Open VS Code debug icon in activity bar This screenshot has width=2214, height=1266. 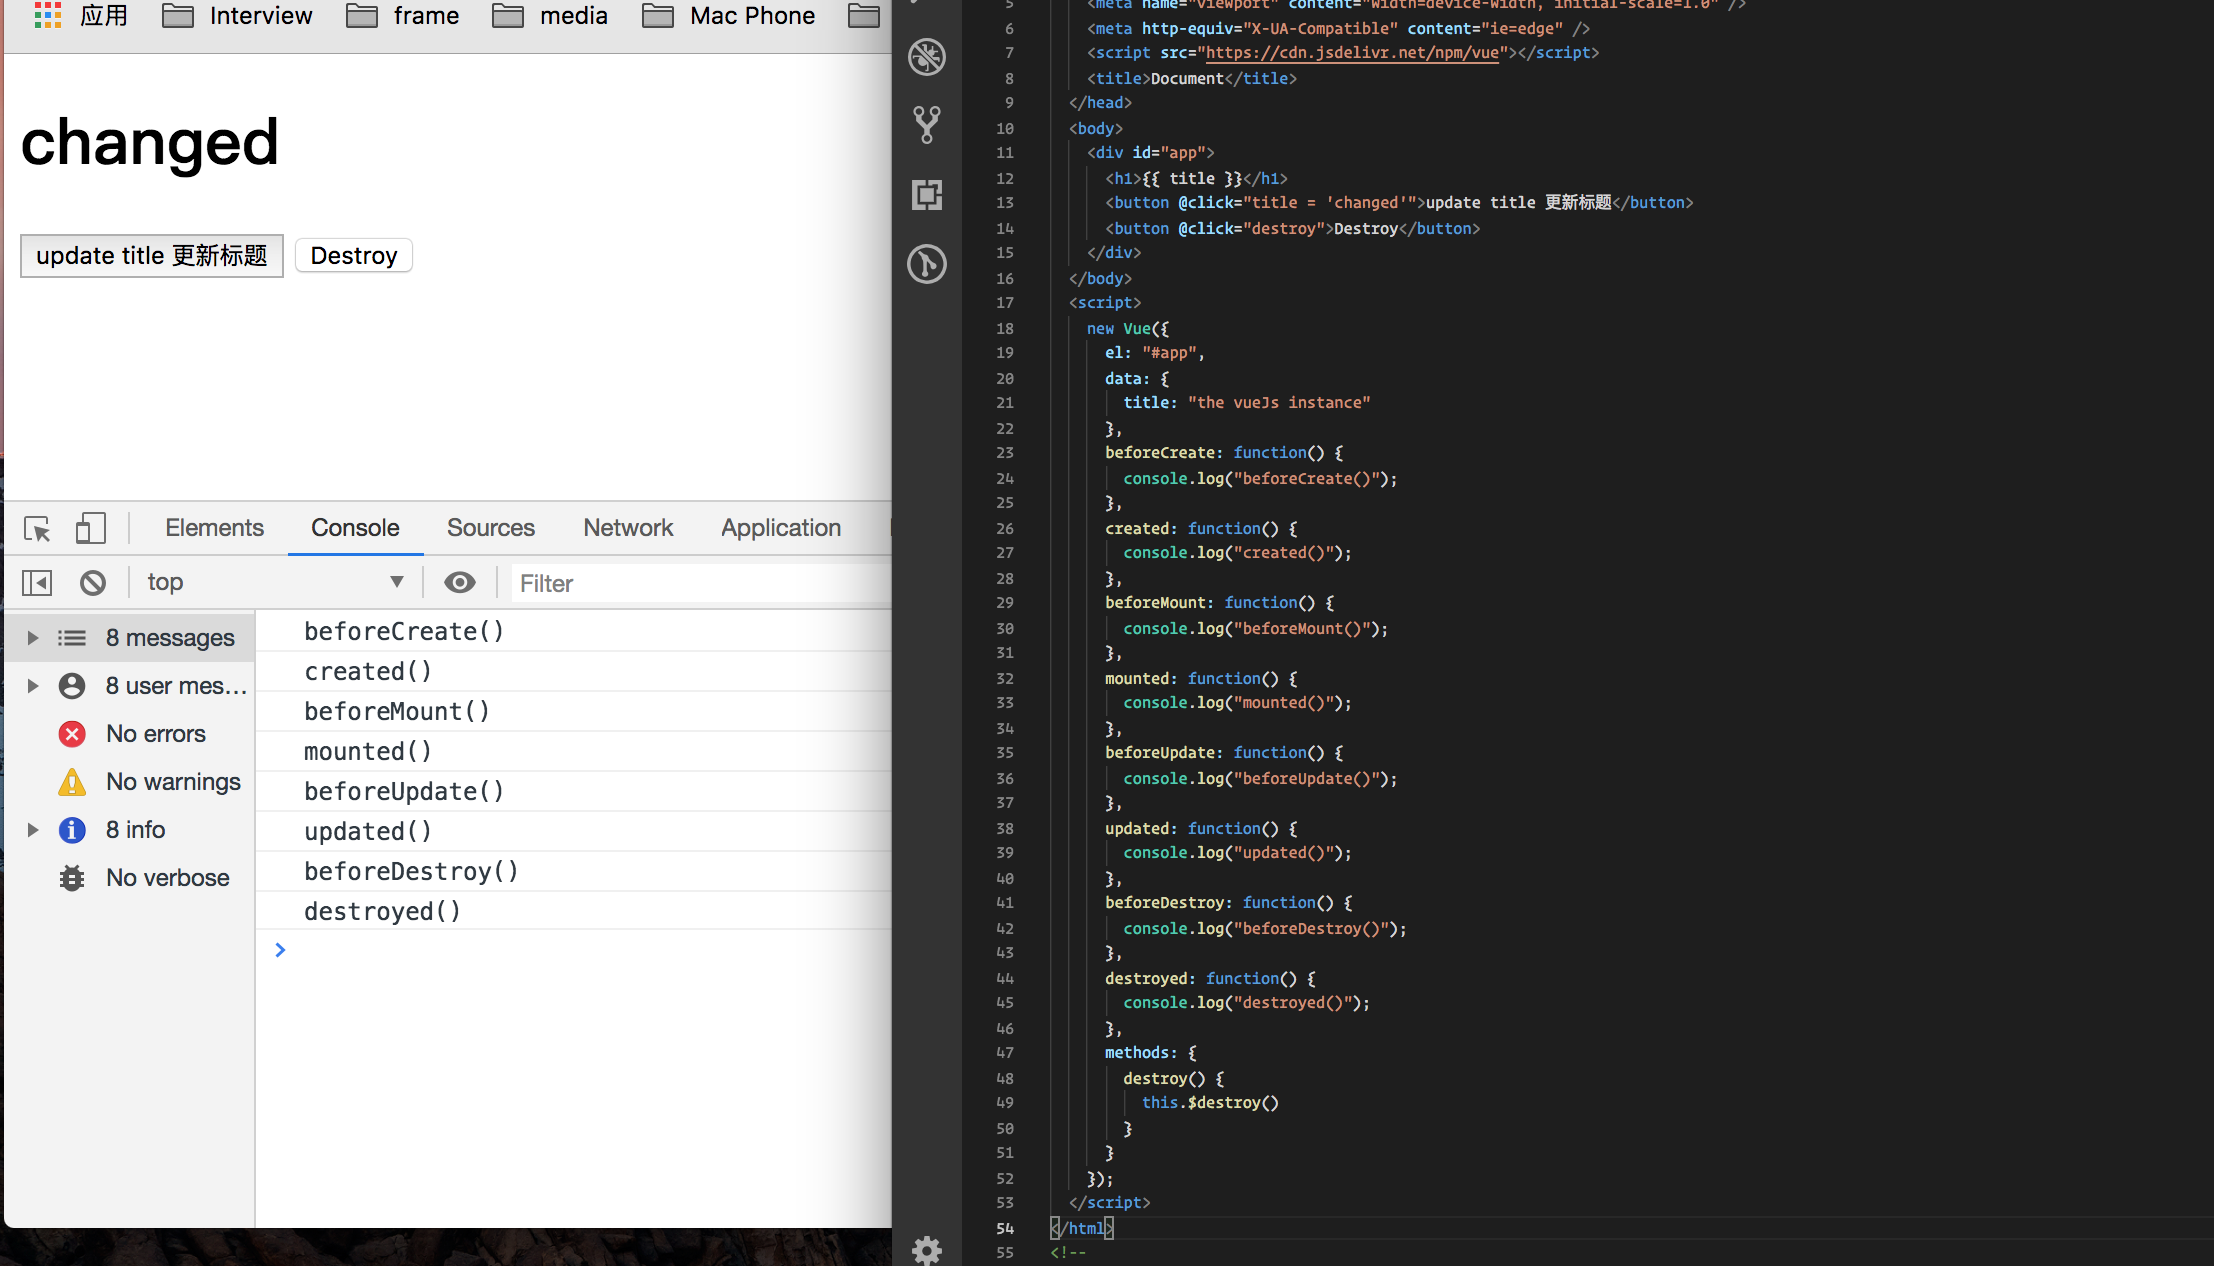[x=927, y=57]
